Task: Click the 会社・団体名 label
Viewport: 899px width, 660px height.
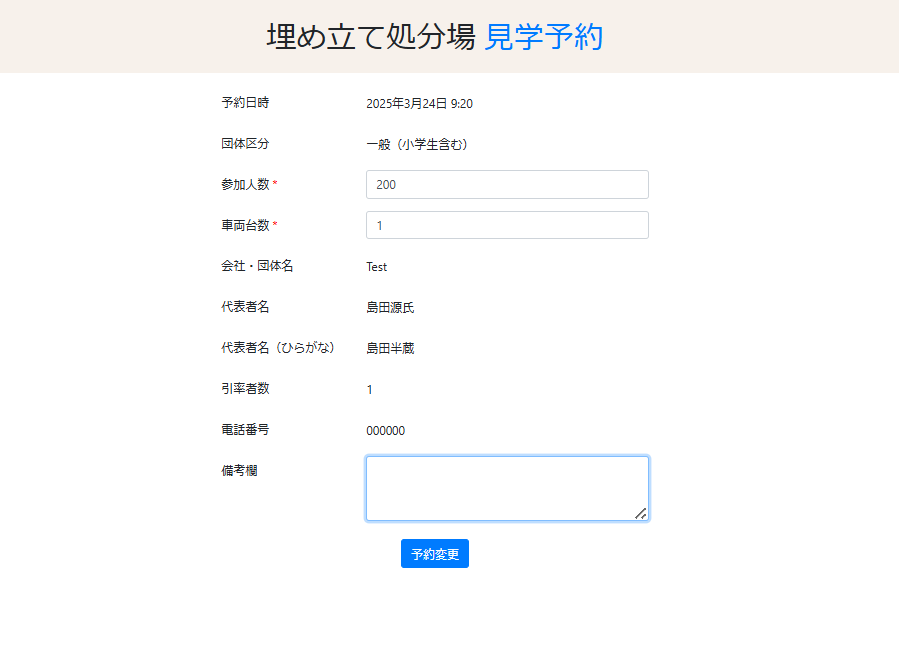Action: tap(257, 266)
